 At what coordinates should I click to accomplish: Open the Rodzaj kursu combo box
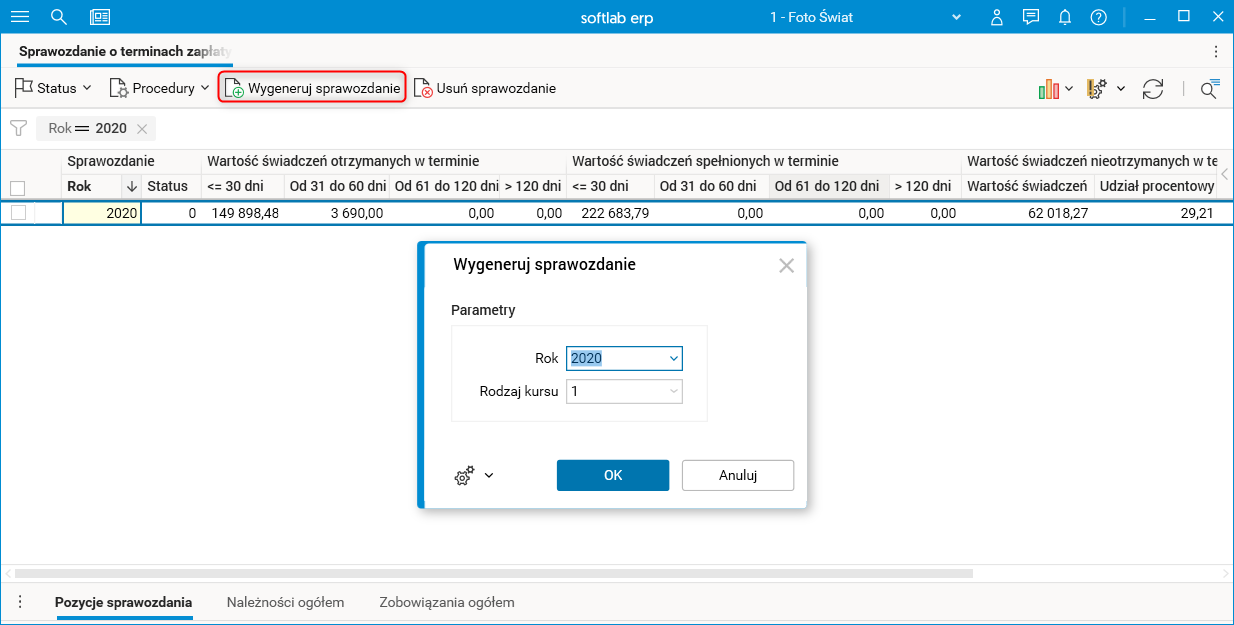673,392
